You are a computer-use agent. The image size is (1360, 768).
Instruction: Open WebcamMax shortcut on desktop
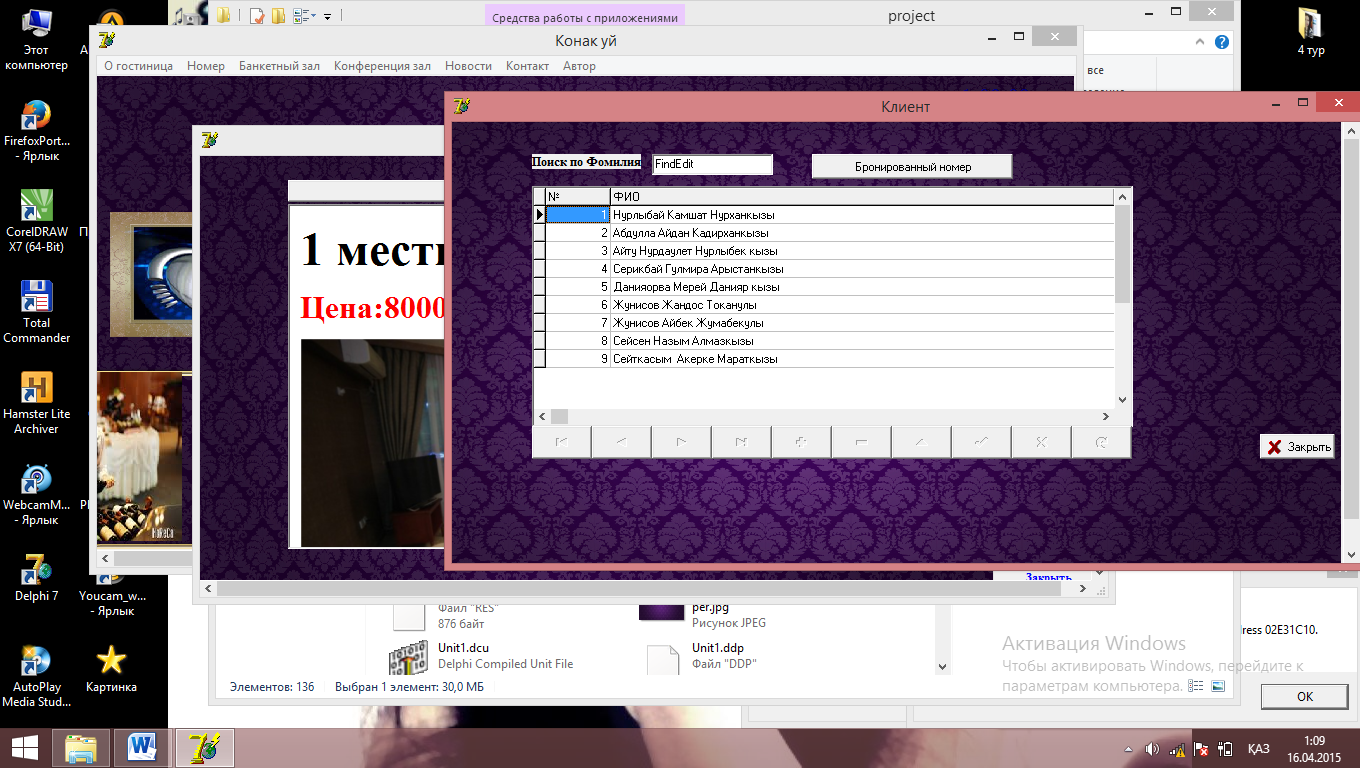pyautogui.click(x=37, y=495)
